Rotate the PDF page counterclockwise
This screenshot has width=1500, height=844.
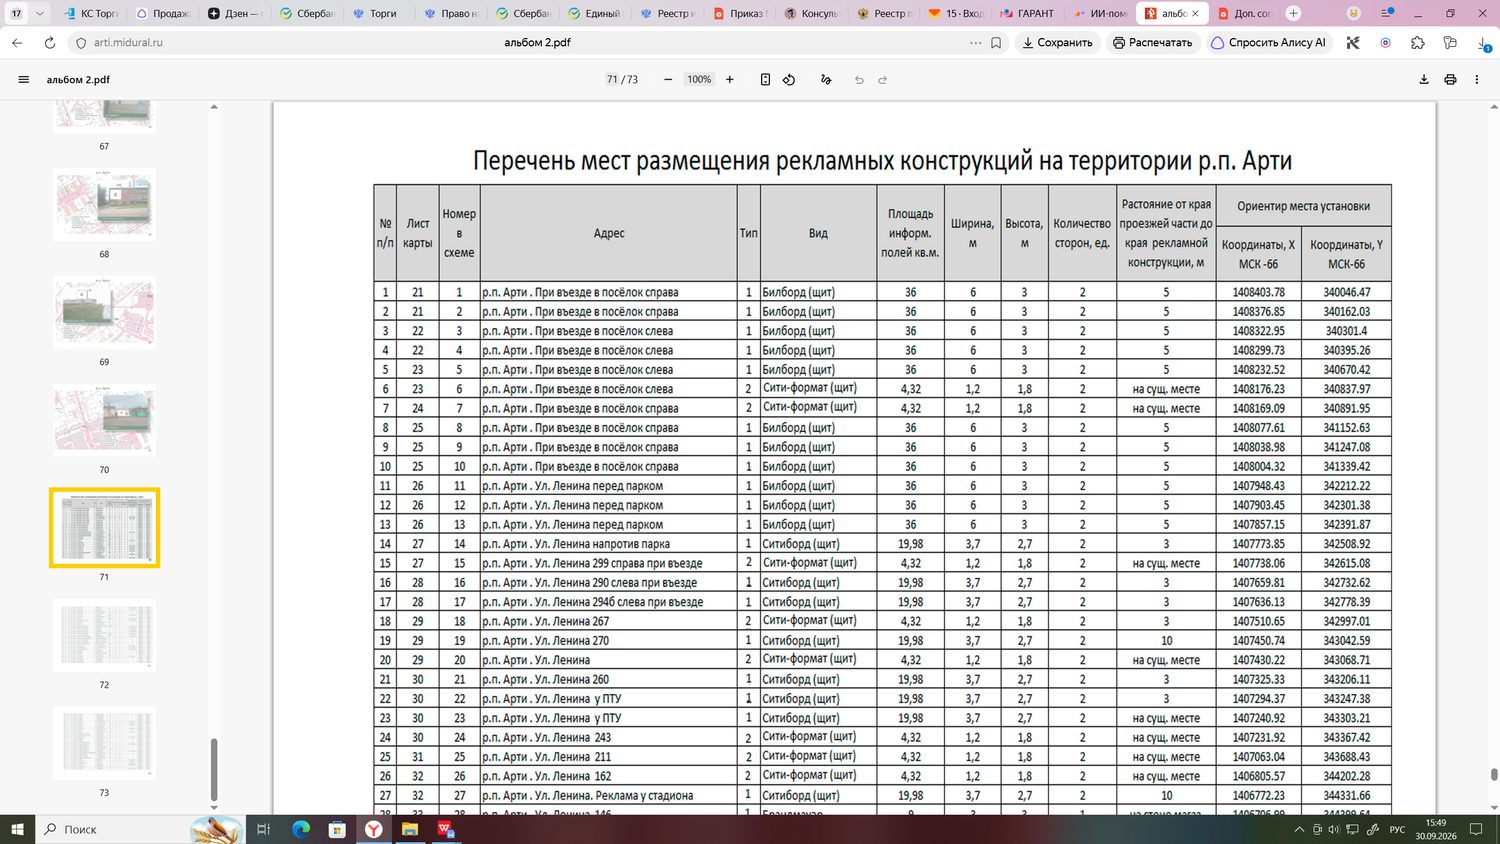tap(789, 80)
